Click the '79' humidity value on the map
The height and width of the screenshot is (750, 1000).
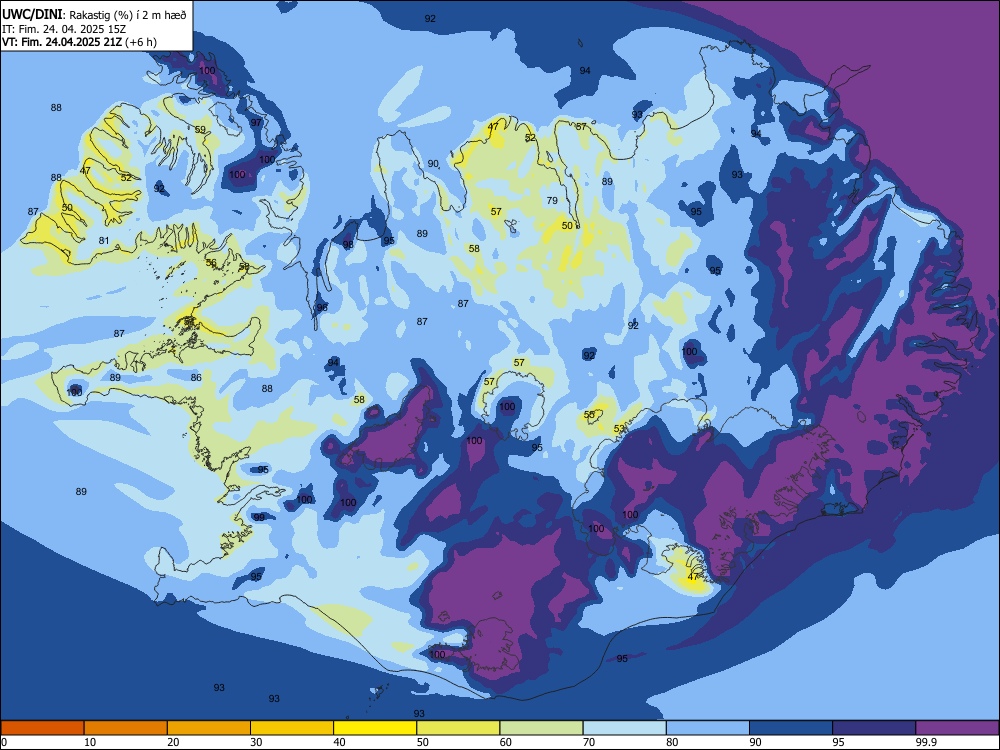[552, 200]
